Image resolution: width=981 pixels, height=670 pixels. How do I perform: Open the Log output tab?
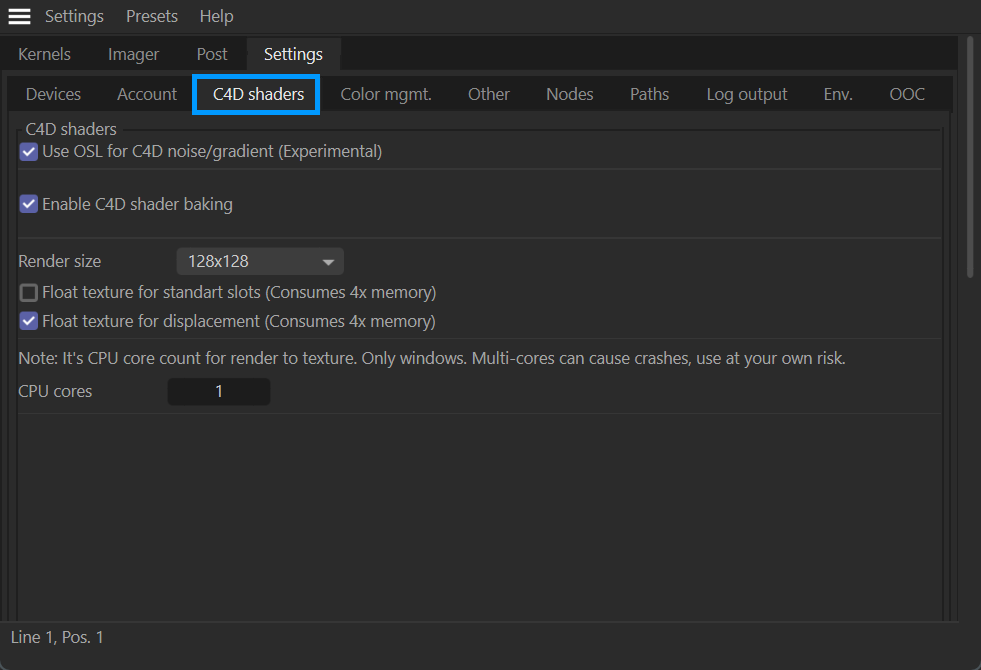tap(746, 94)
